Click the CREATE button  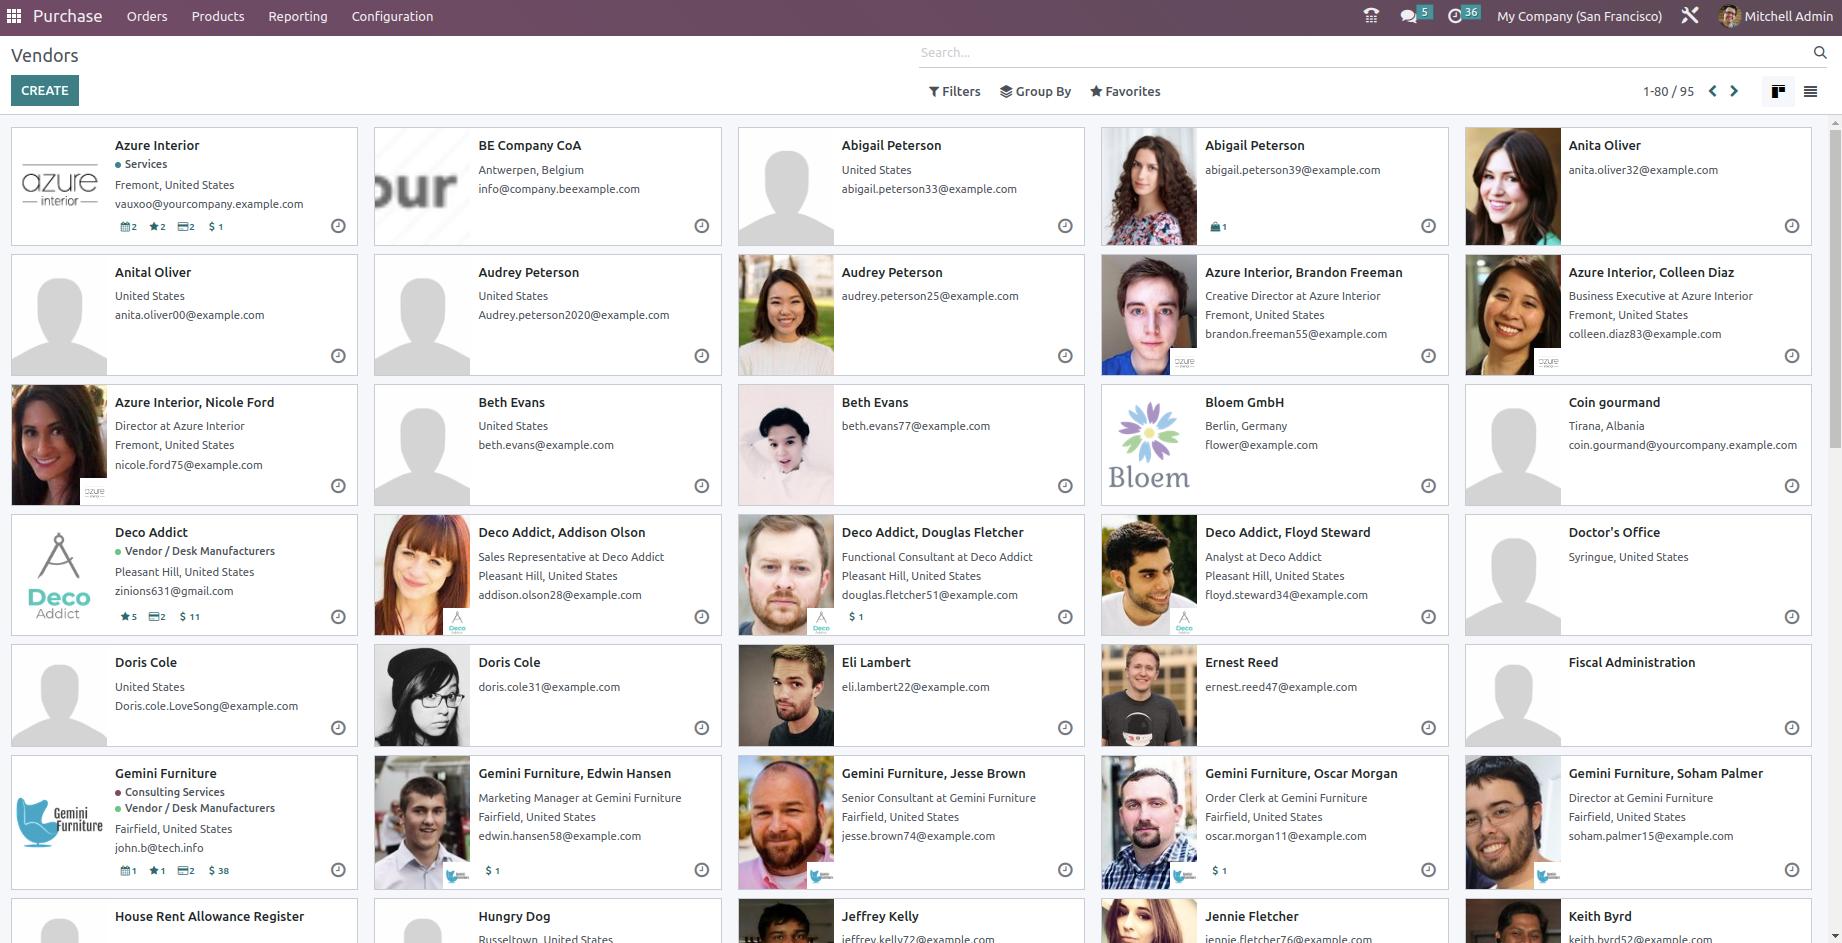[45, 91]
